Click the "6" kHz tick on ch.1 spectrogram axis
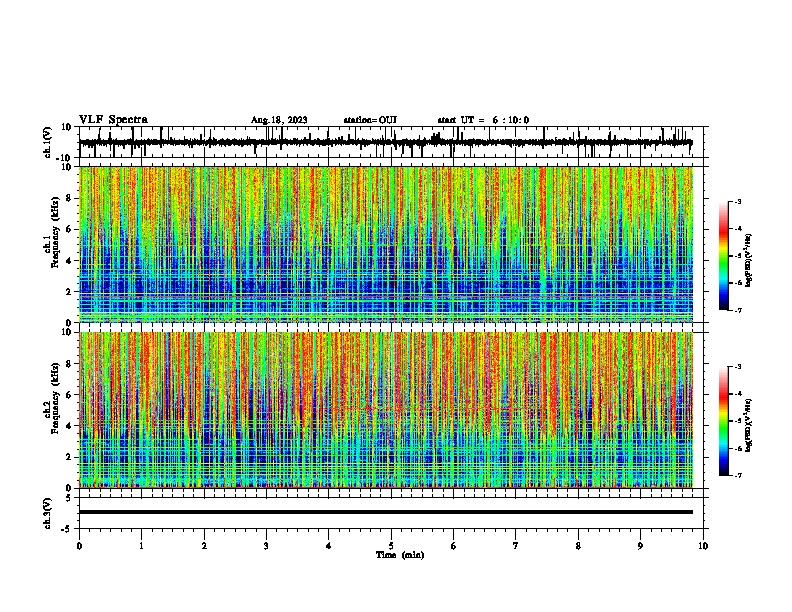Screen dimensions: 792x612 69,230
